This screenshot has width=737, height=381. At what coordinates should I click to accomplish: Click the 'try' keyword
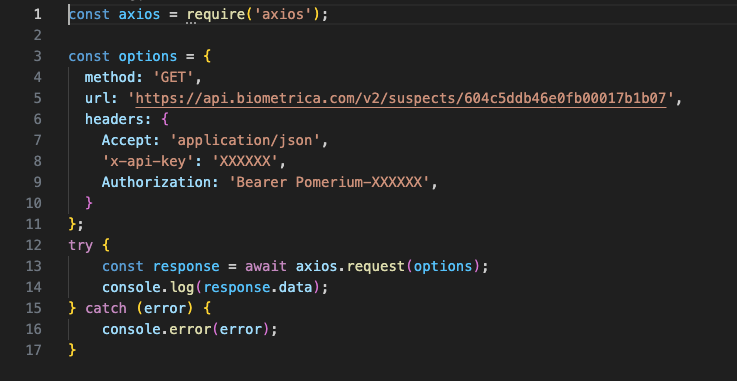tap(81, 245)
